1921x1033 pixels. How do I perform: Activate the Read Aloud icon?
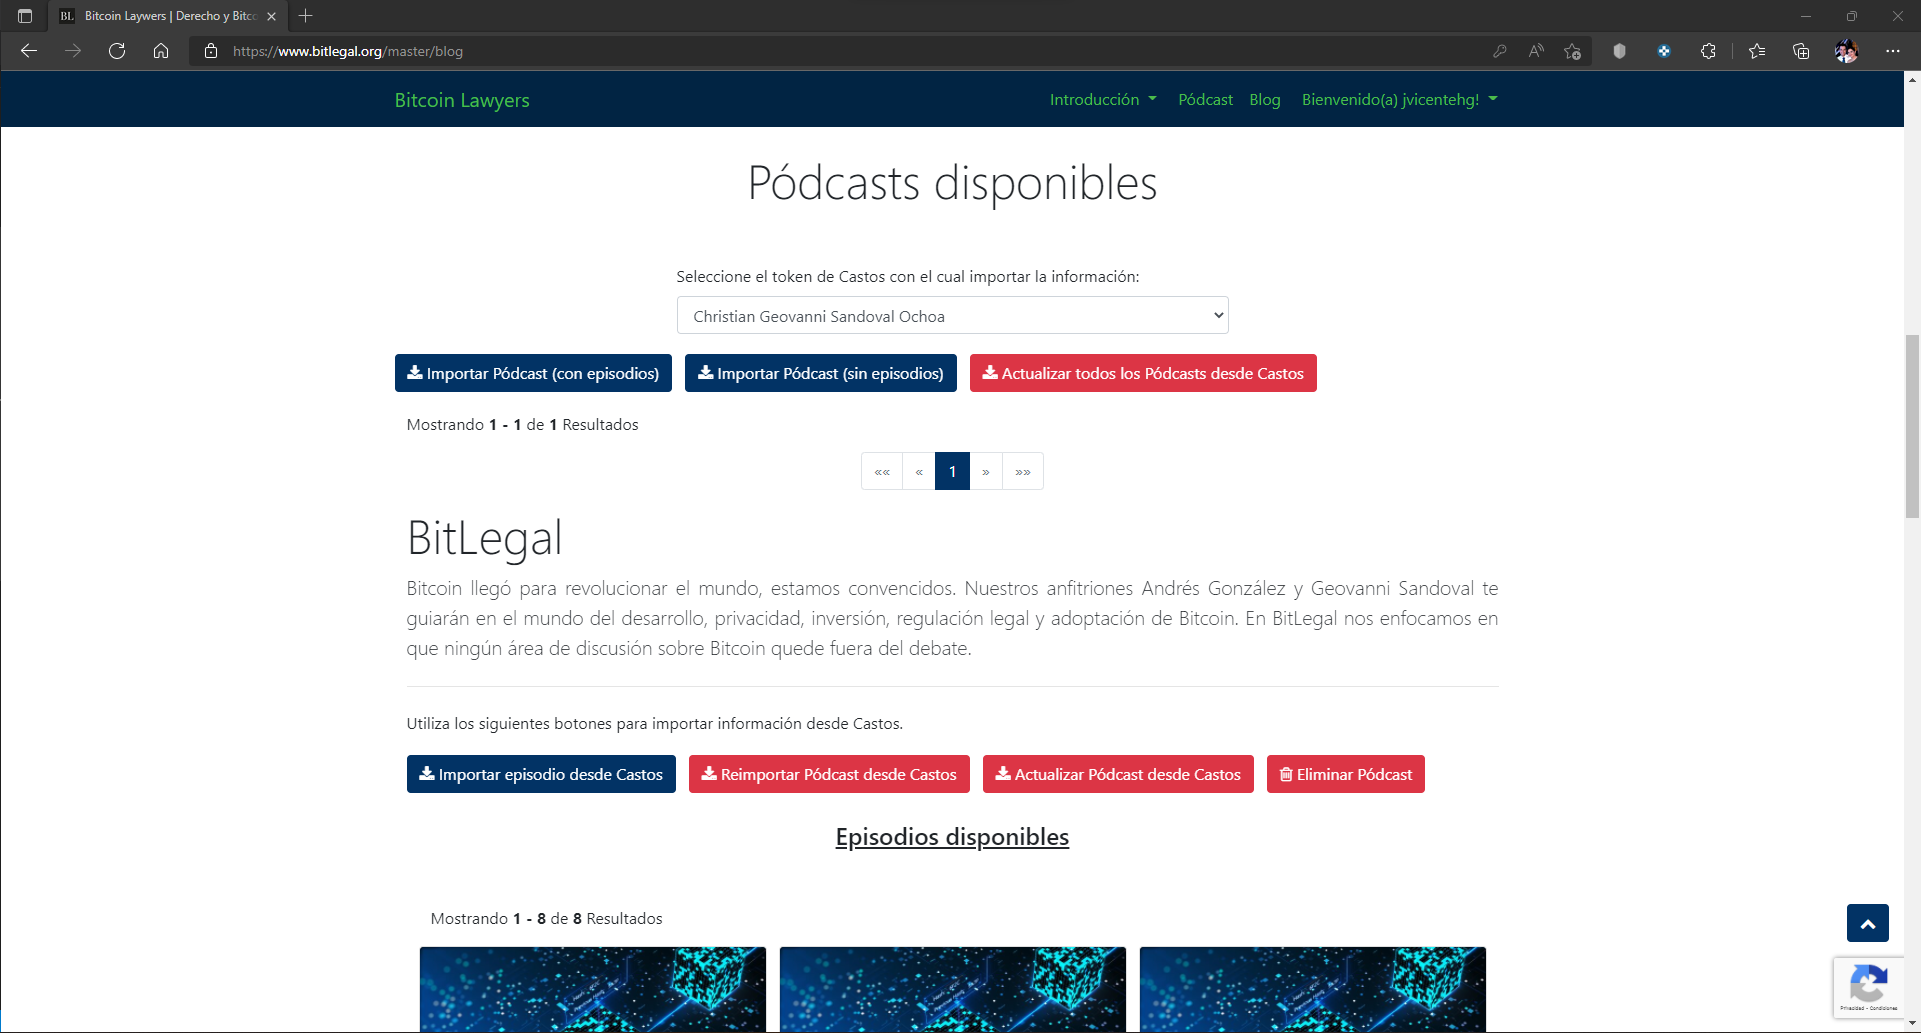(x=1536, y=51)
